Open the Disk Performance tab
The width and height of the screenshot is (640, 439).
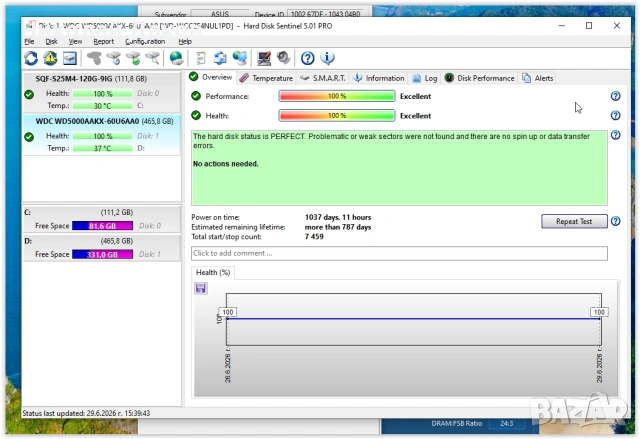coord(479,78)
